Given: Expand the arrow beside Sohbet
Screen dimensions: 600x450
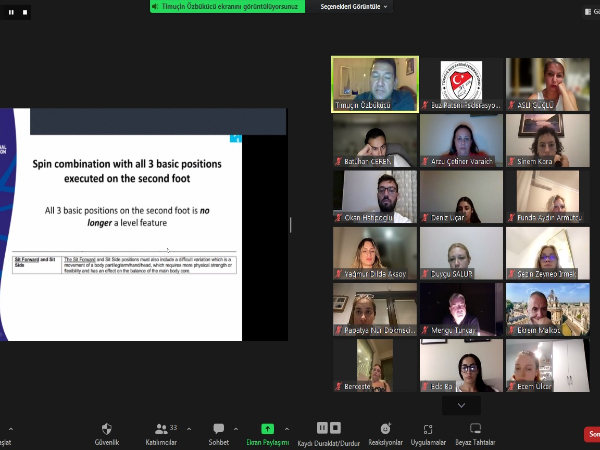Looking at the screenshot, I should [236, 429].
